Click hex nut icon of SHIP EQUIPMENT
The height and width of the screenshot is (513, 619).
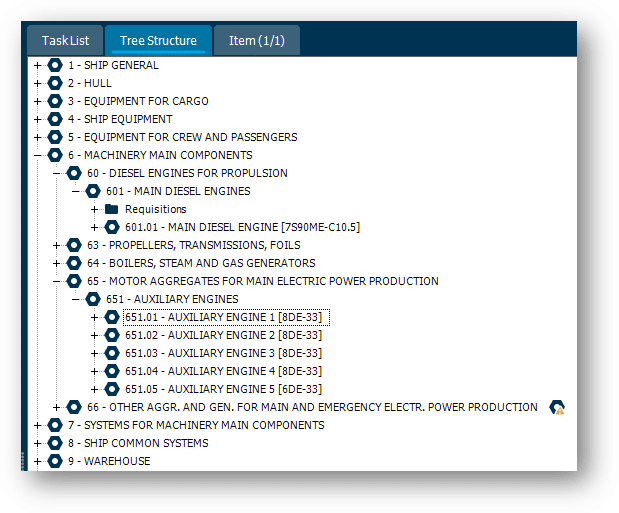pos(55,119)
